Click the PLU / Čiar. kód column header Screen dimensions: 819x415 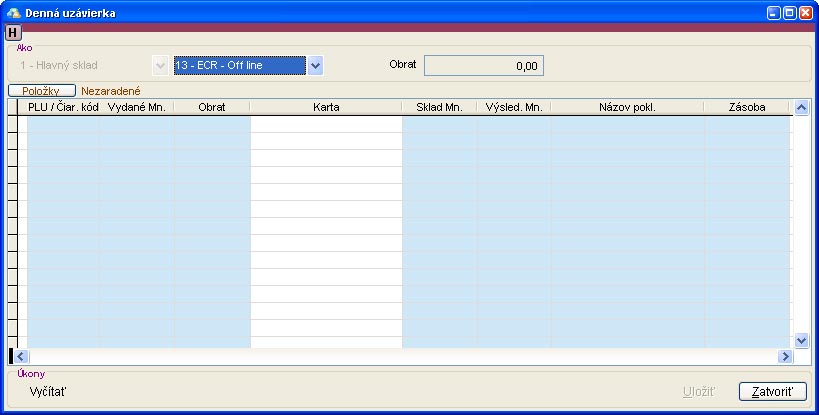(x=63, y=107)
